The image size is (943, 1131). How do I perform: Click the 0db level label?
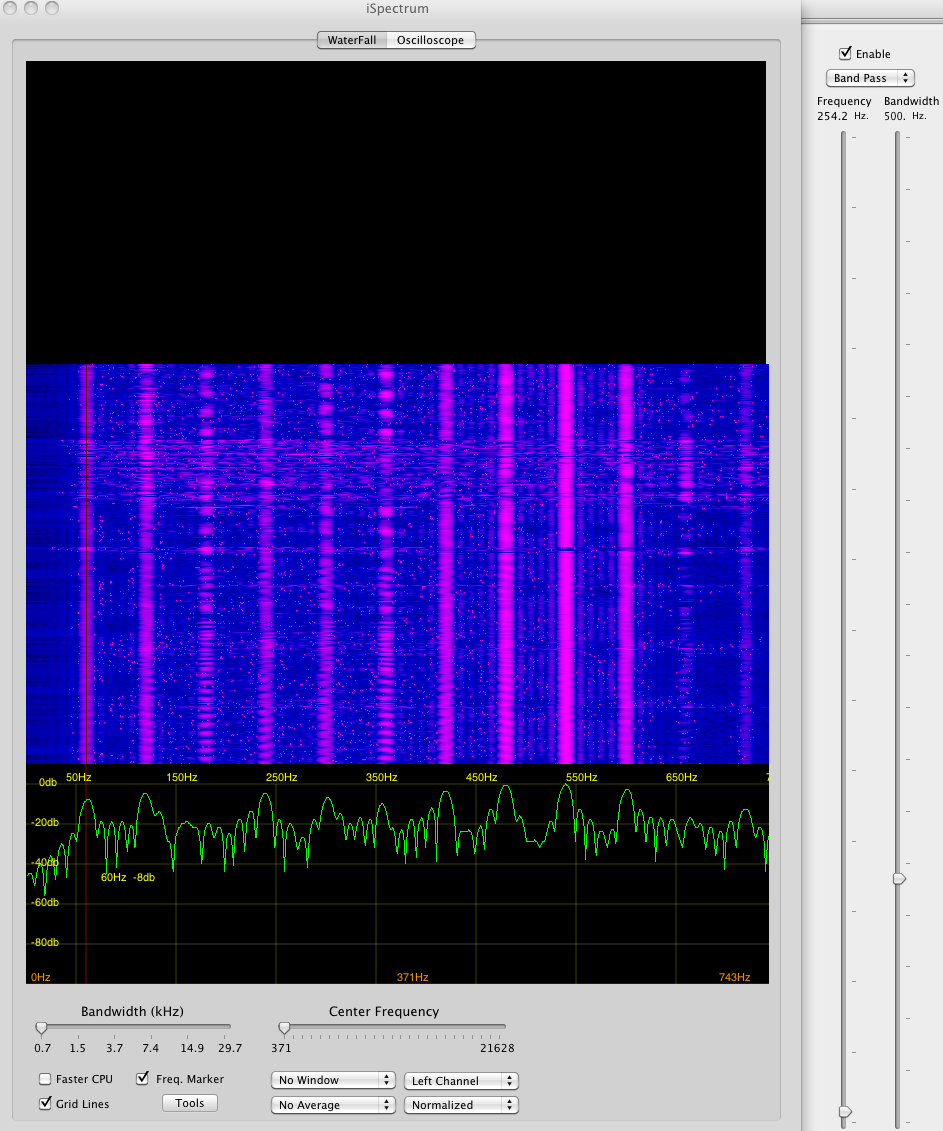48,782
